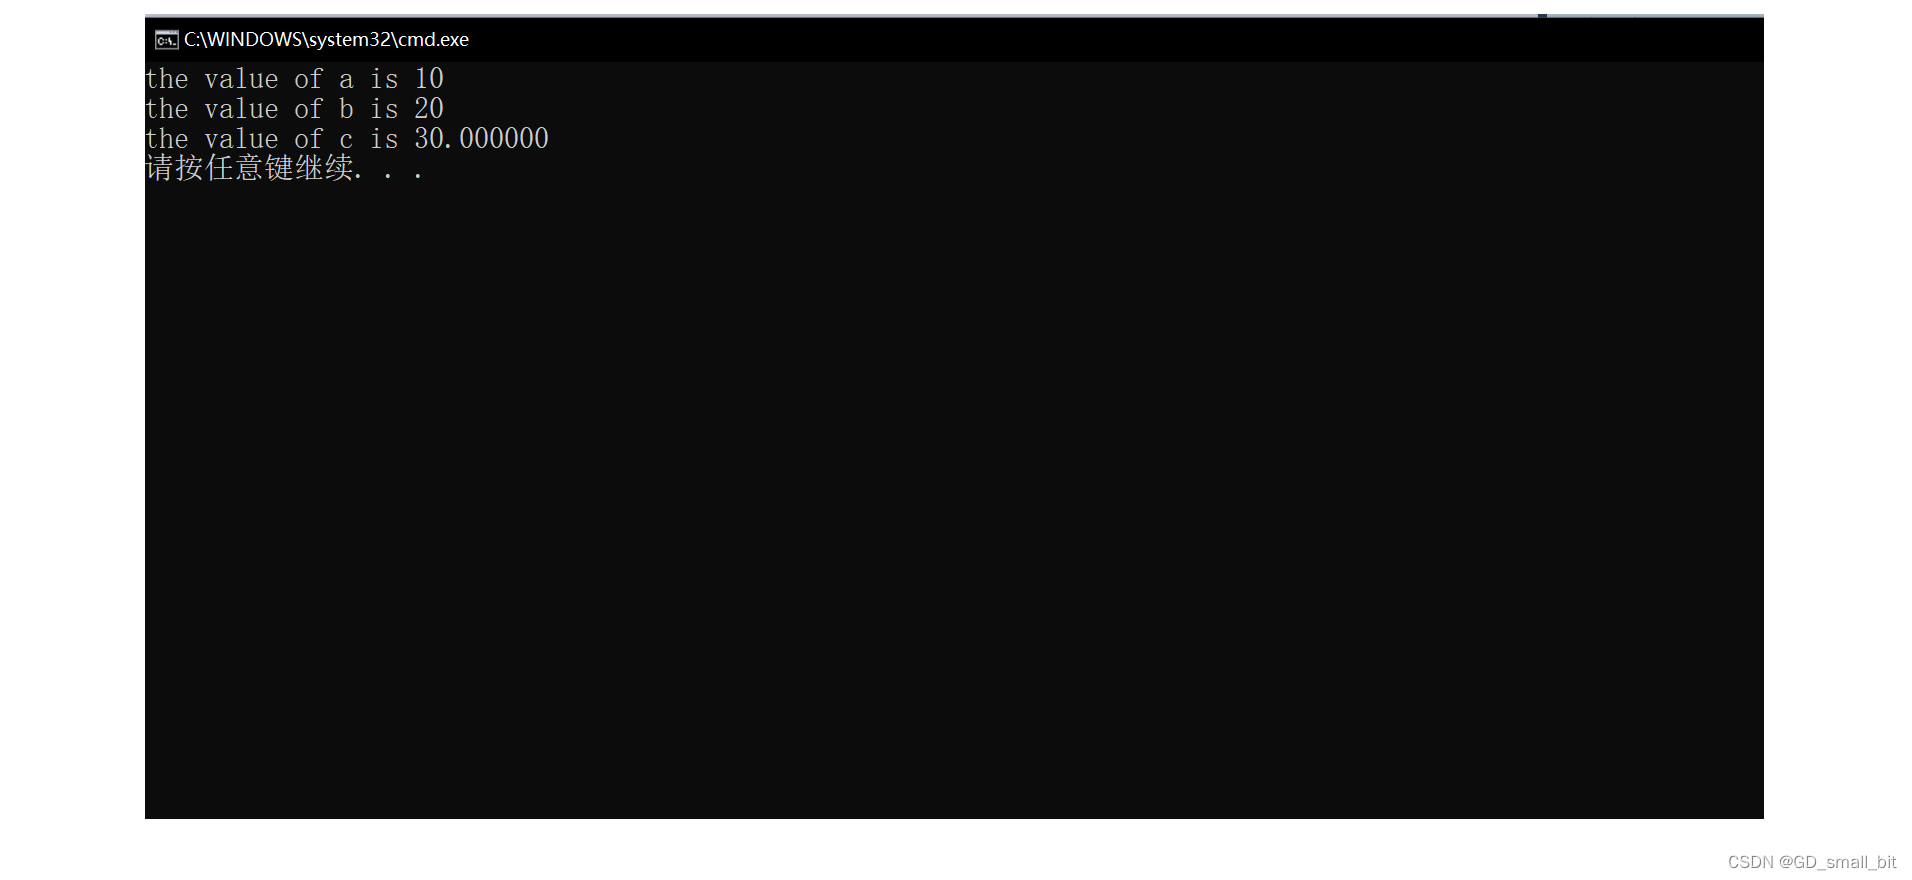The width and height of the screenshot is (1912, 880).
Task: Click the letter a in the first line
Action: 346,80
